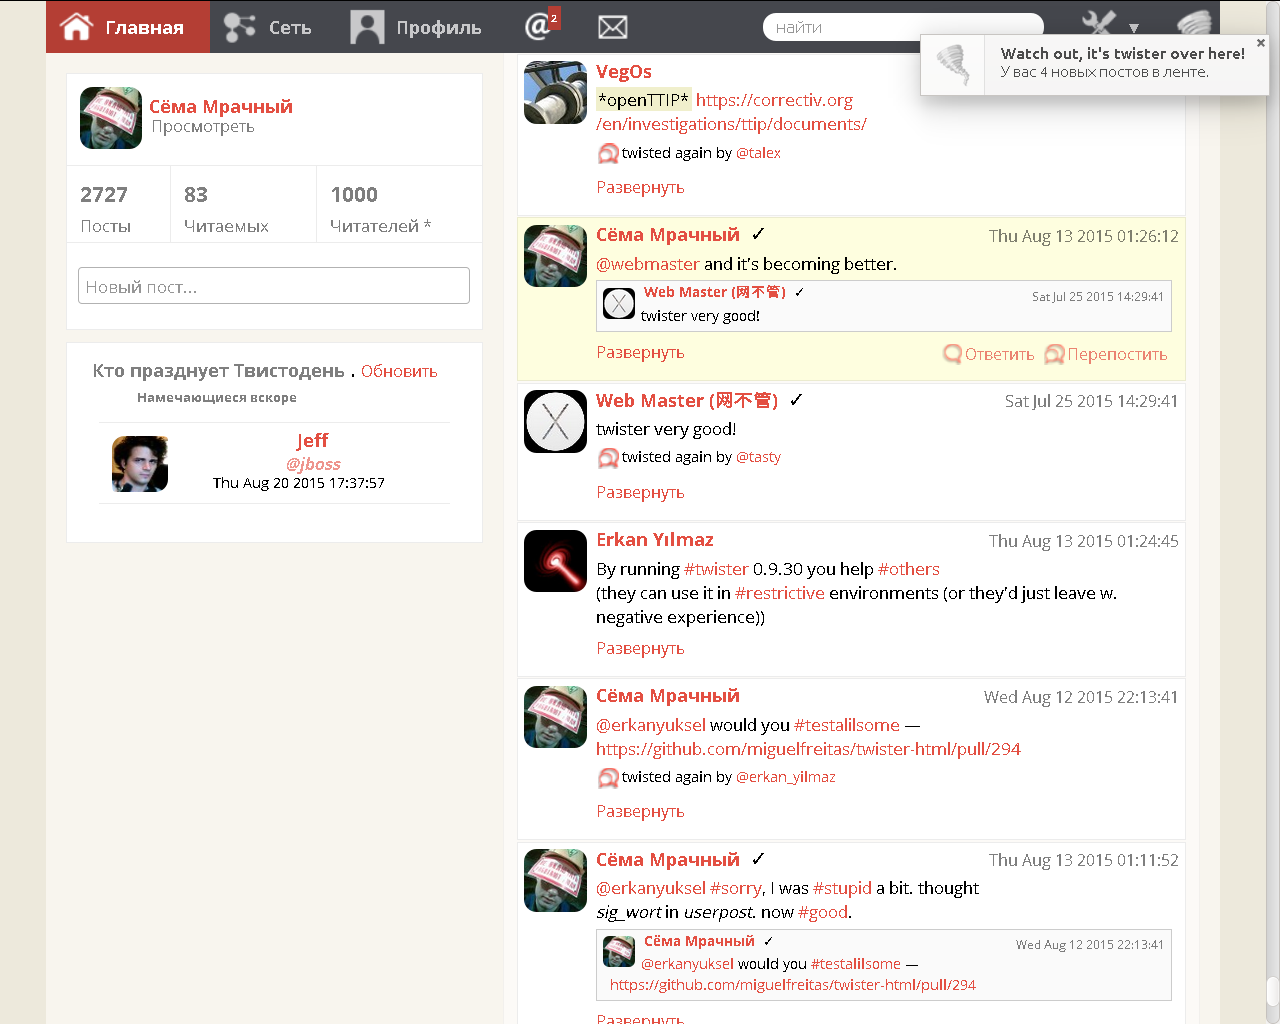Click Erkan Yılmaz's red avatar
The width and height of the screenshot is (1280, 1024).
click(x=555, y=561)
